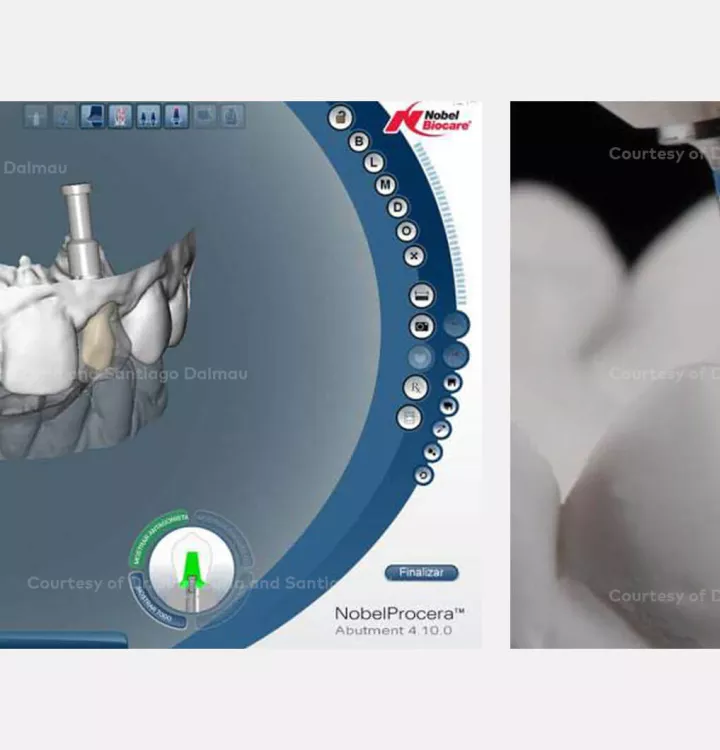Image resolution: width=720 pixels, height=750 pixels.
Task: Click the second dimmed toolbar icon
Action: point(64,116)
